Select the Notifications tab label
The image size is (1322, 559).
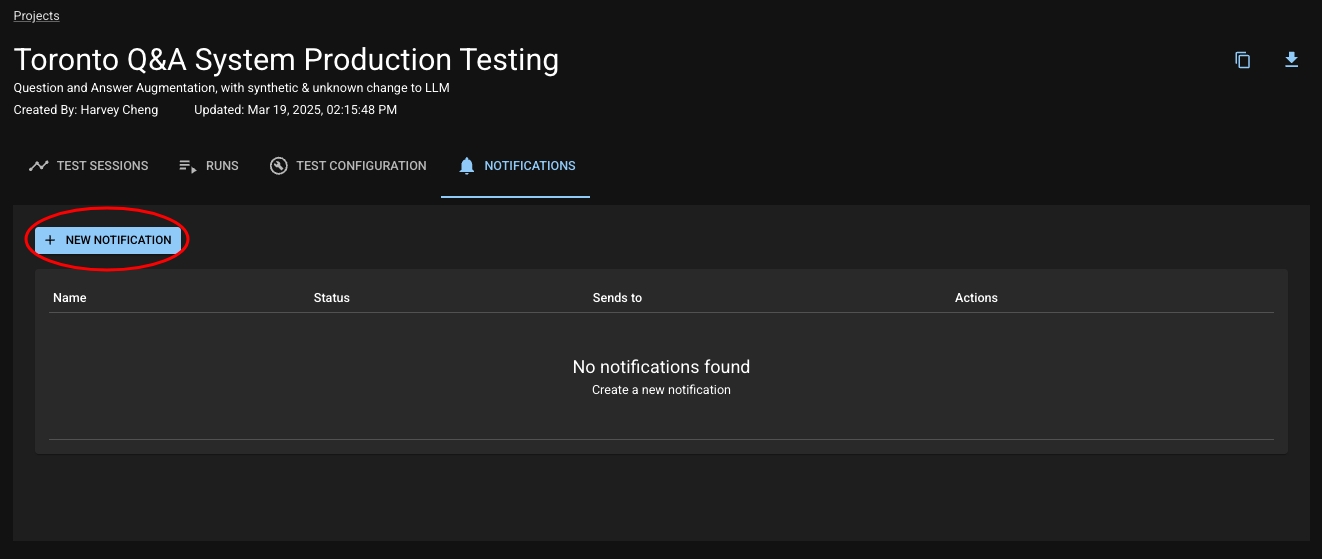tap(529, 166)
